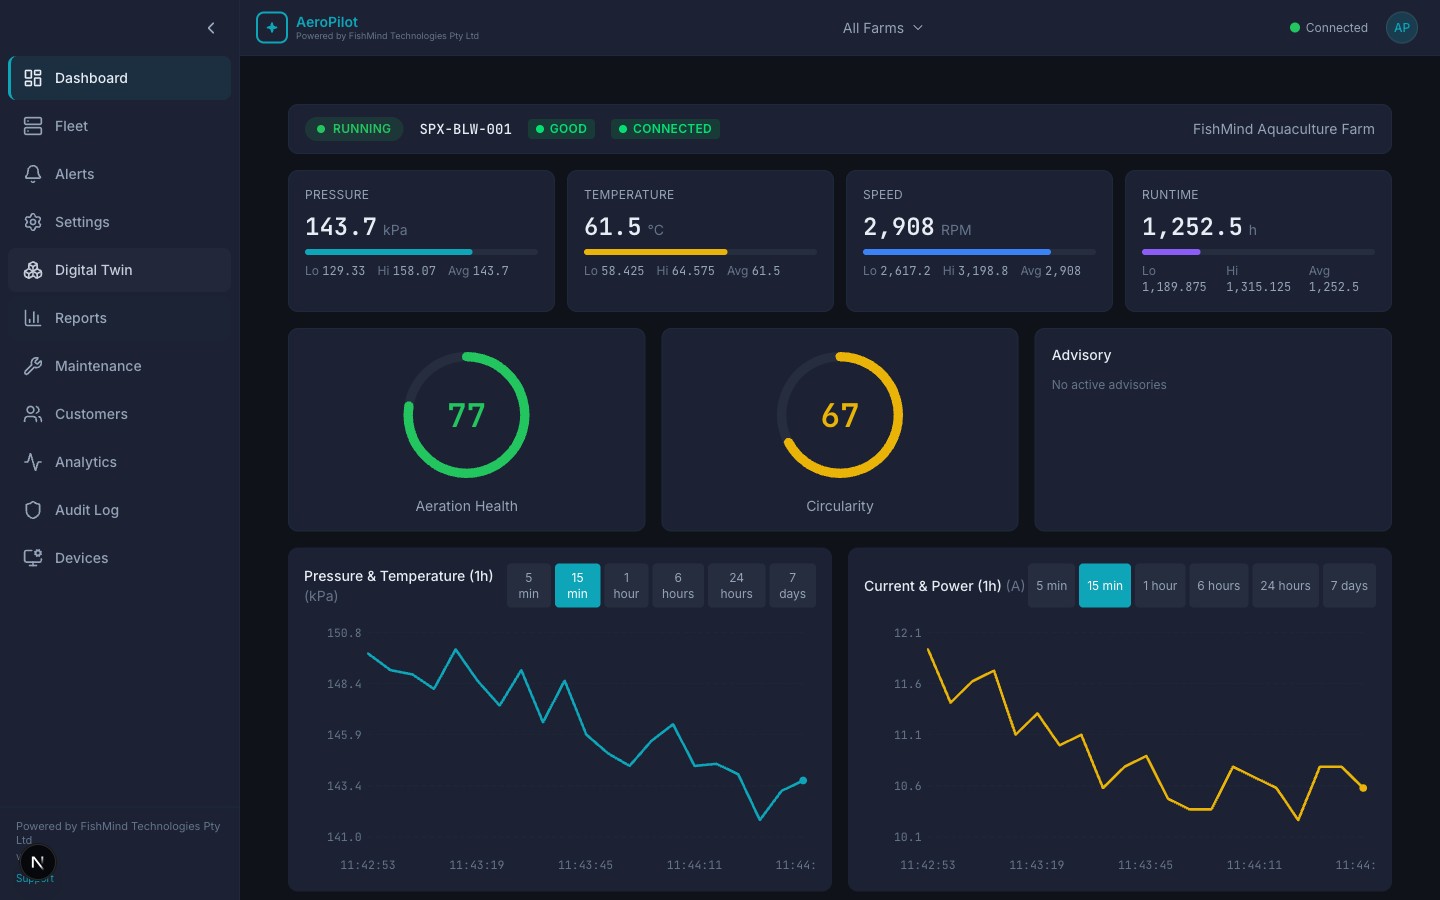The image size is (1440, 900).
Task: Click the Circularity gauge showing 67
Action: (840, 415)
